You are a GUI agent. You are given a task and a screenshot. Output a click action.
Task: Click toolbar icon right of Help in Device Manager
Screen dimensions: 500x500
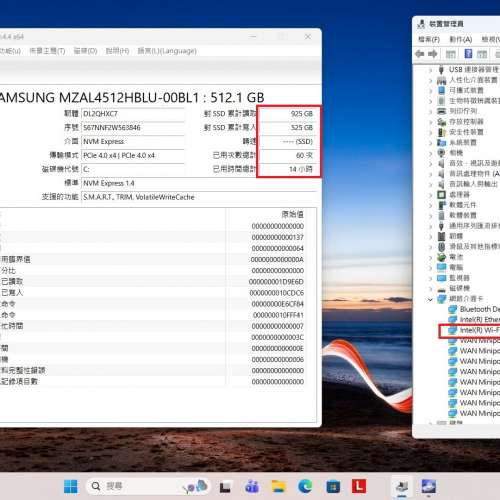(482, 54)
